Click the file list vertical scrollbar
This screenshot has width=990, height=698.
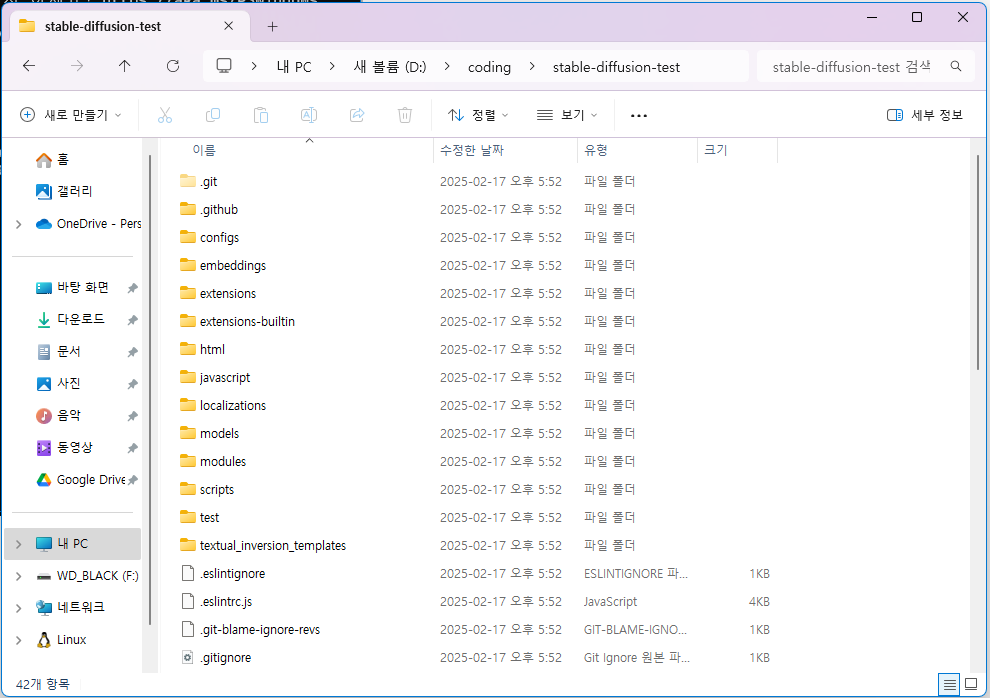978,262
